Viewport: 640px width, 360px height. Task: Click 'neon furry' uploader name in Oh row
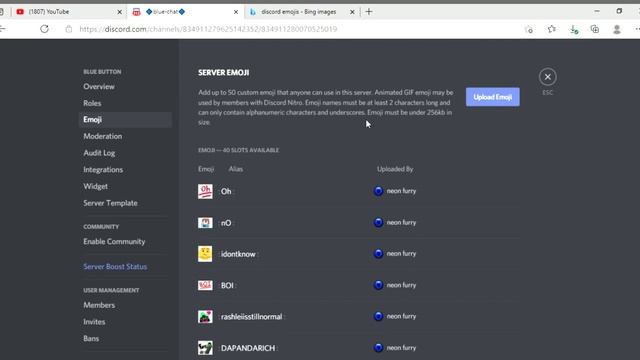pos(401,191)
